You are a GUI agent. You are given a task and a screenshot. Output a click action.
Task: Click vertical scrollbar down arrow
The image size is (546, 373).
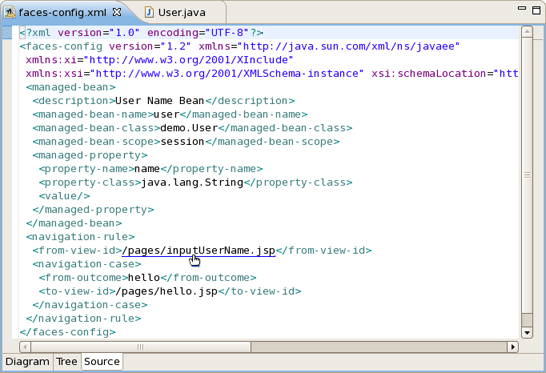click(527, 333)
